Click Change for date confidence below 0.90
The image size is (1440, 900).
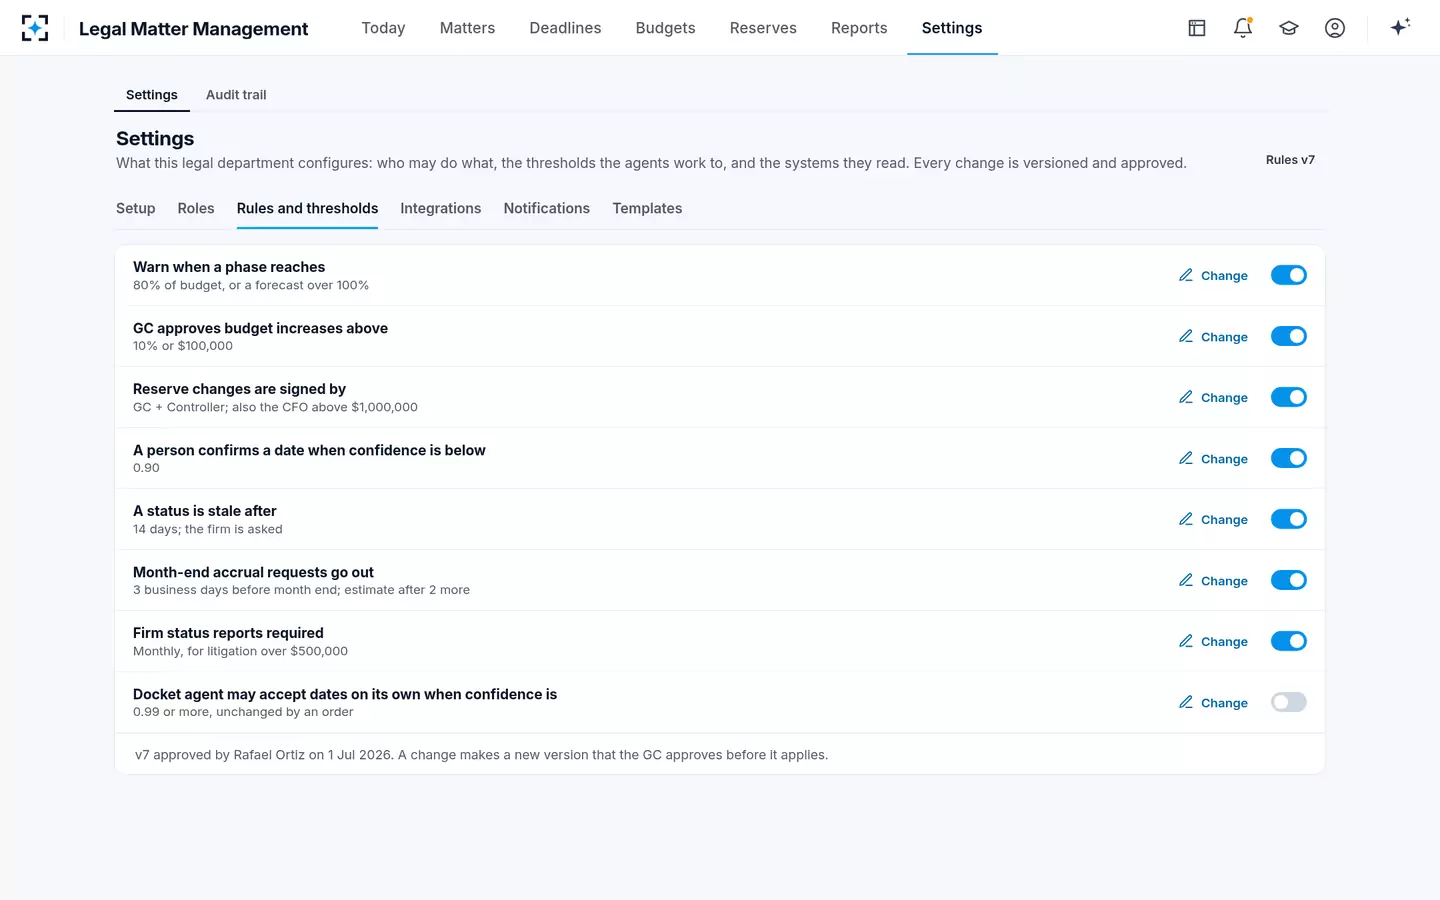[x=1213, y=458]
